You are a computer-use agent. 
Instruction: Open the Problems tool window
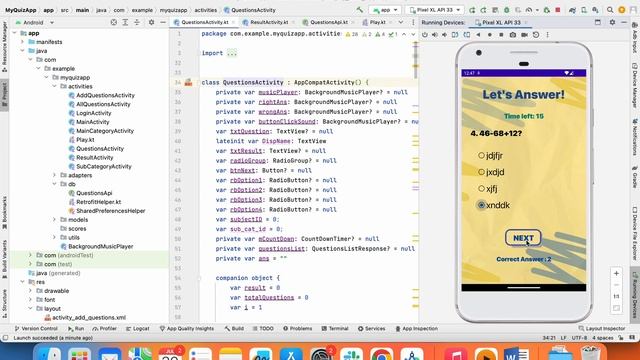pos(297,329)
